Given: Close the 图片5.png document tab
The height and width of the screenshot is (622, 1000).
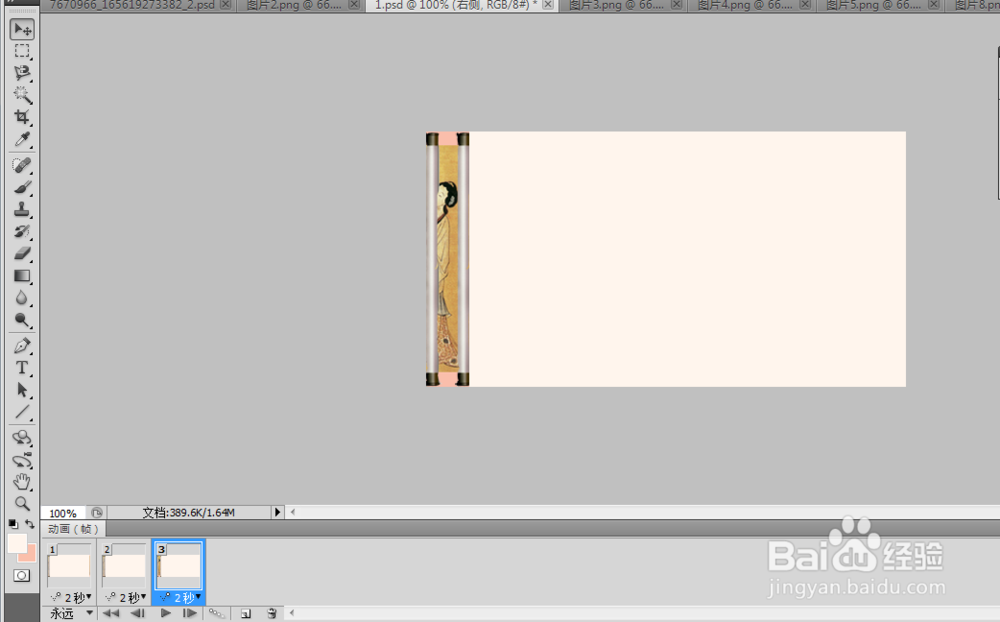Looking at the screenshot, I should (934, 4).
